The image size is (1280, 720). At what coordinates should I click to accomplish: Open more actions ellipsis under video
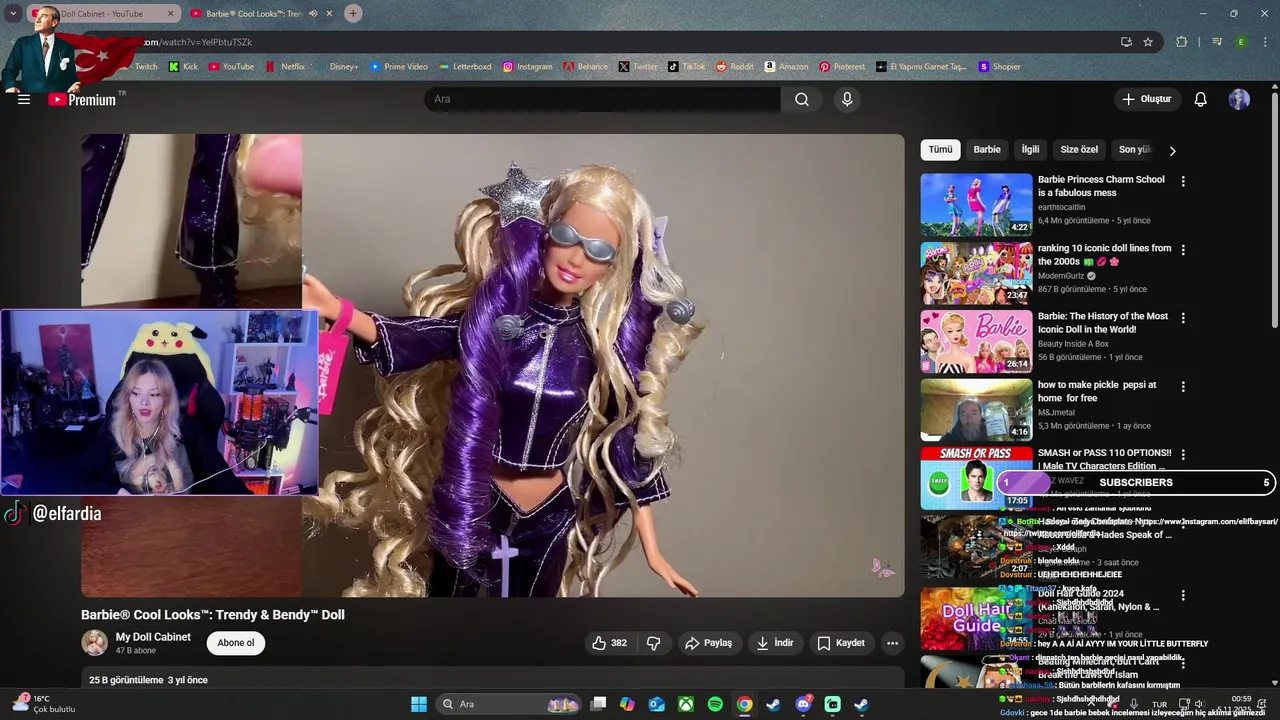(x=892, y=643)
